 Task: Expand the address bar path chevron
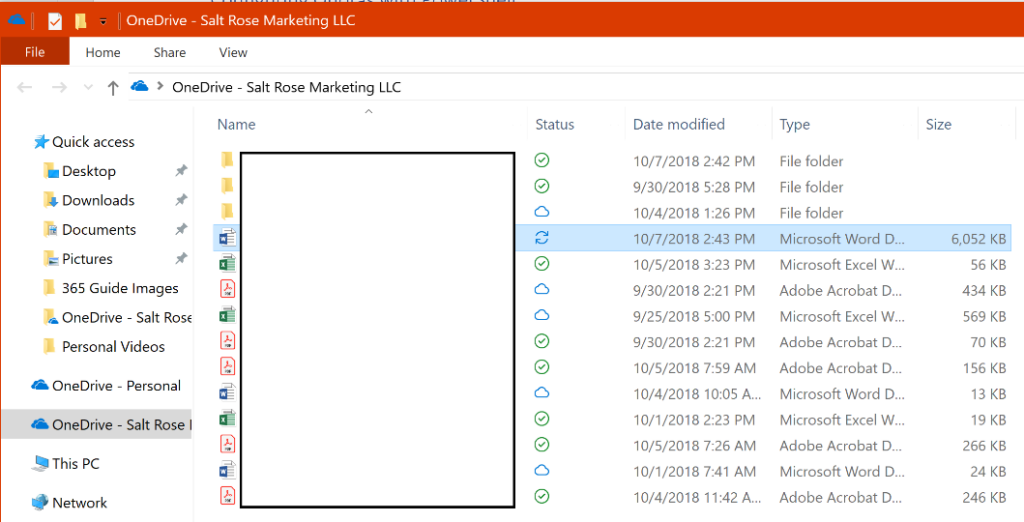[x=160, y=86]
